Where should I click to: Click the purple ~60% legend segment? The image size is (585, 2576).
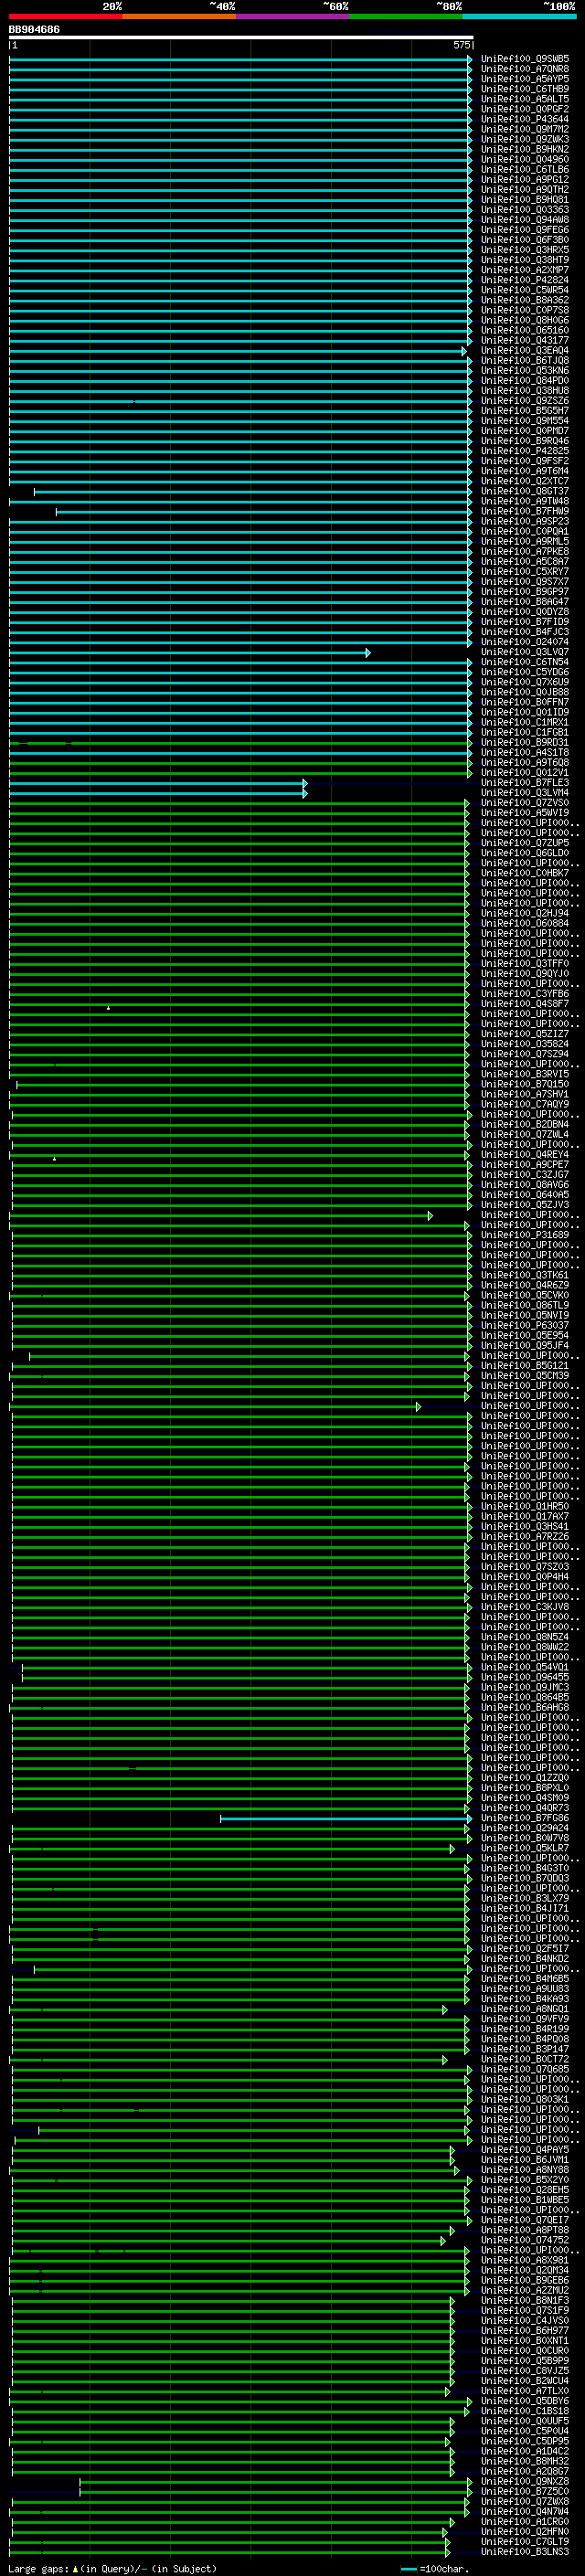tap(293, 16)
